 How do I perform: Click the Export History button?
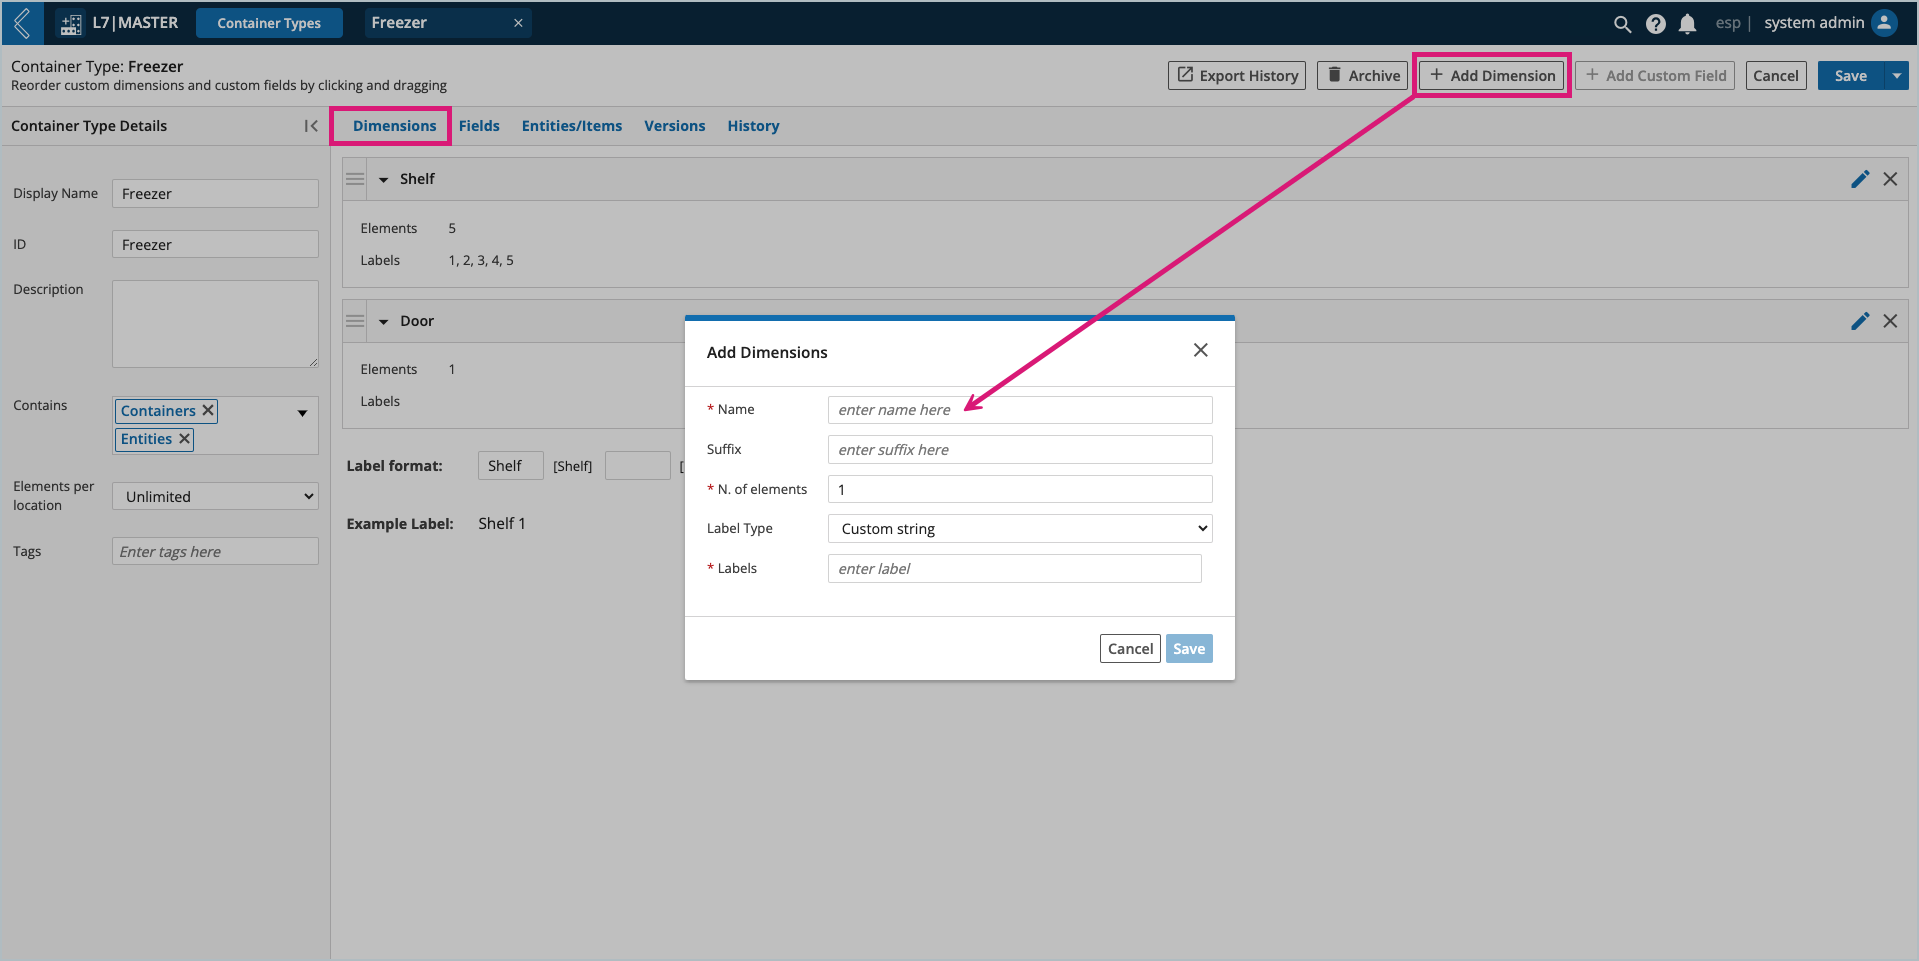tap(1237, 76)
